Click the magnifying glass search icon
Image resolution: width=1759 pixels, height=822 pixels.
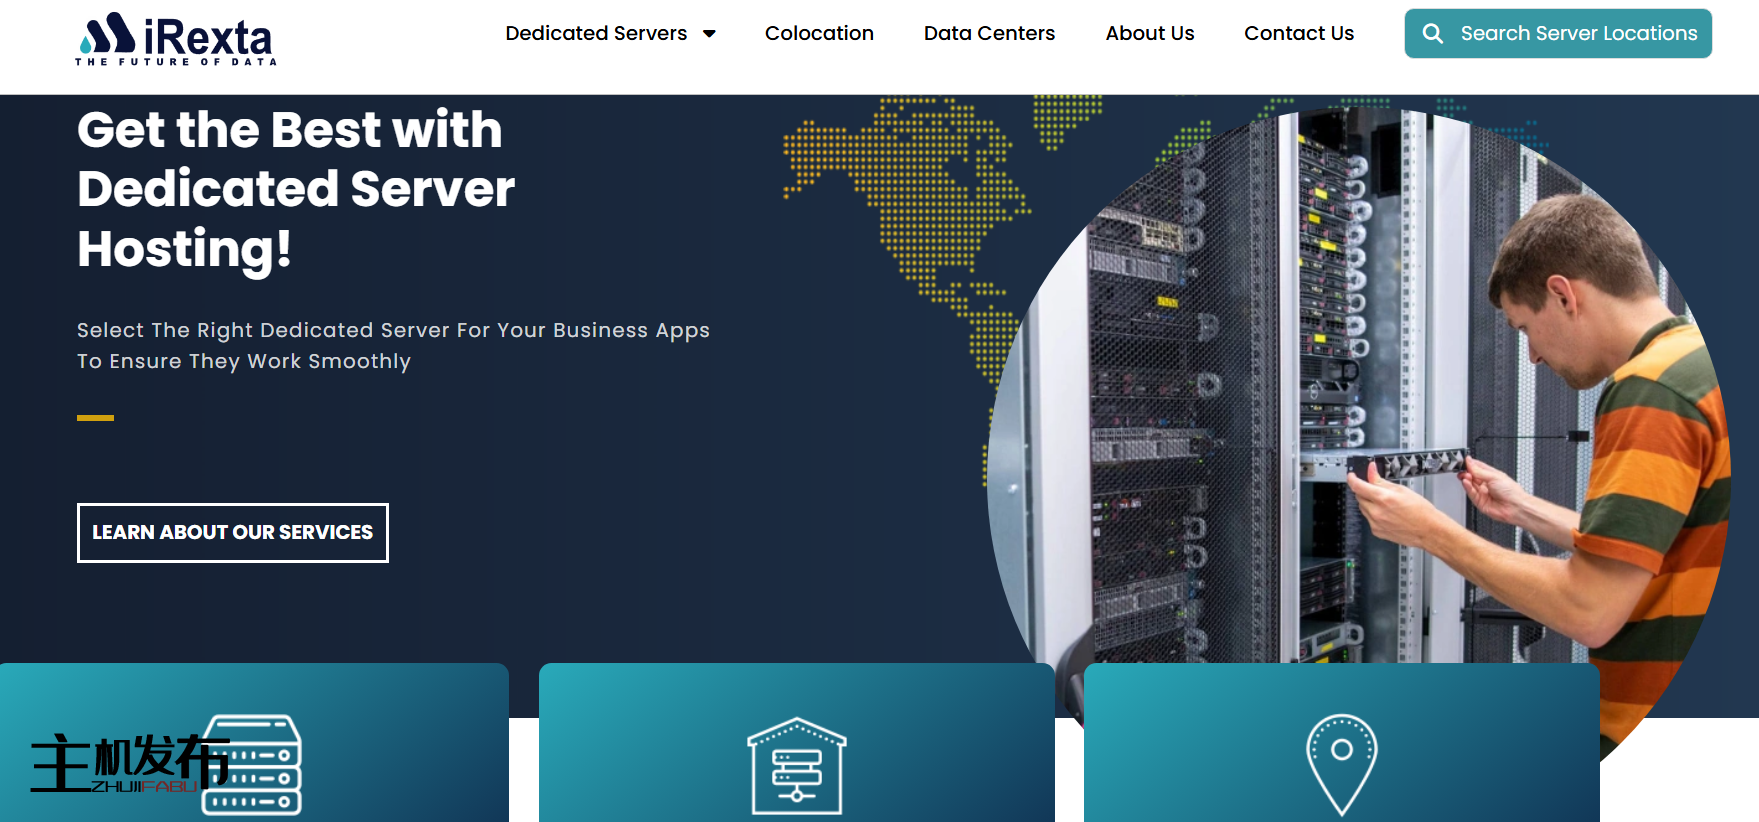point(1432,34)
